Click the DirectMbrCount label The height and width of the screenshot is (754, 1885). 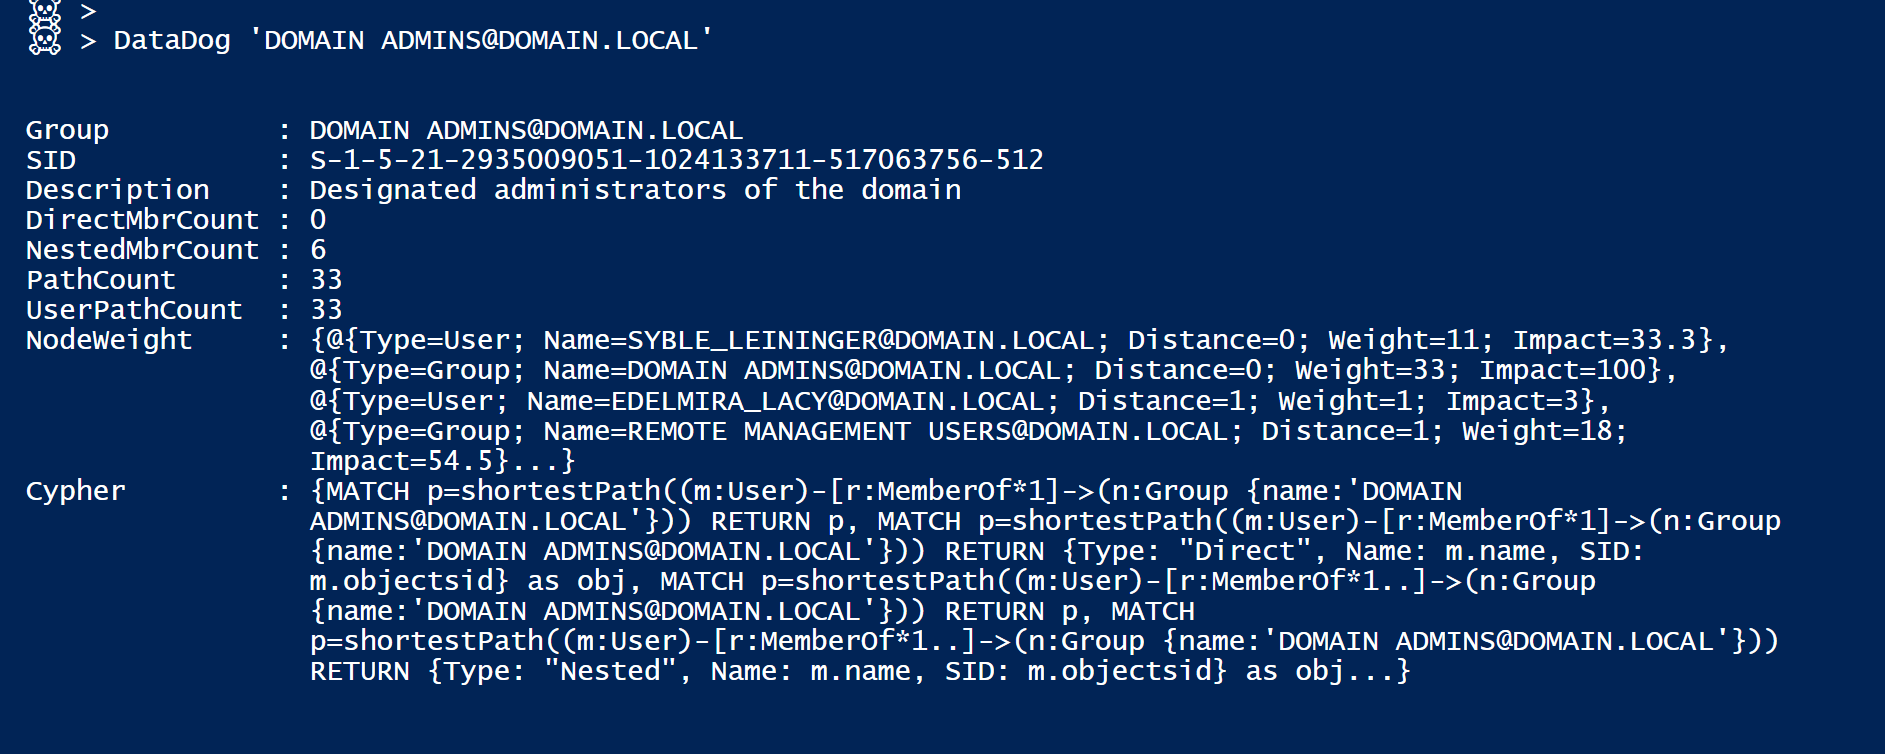pos(142,220)
